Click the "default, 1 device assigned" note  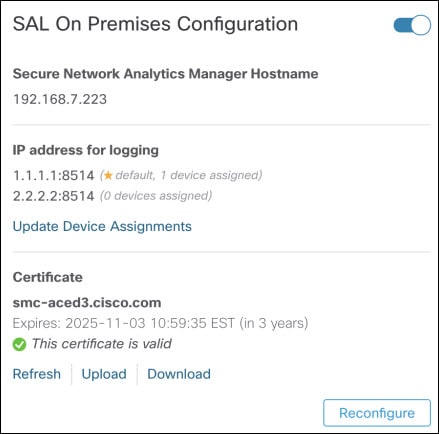pyautogui.click(x=181, y=175)
